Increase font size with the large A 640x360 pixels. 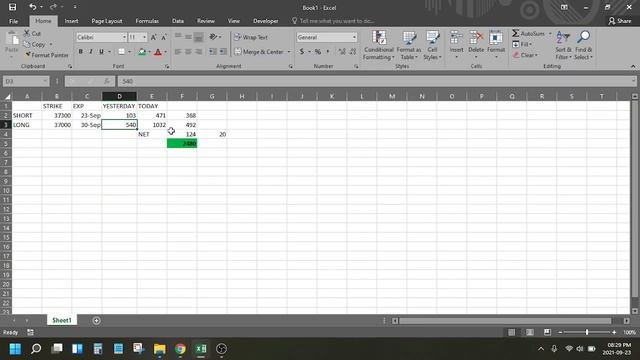point(153,37)
